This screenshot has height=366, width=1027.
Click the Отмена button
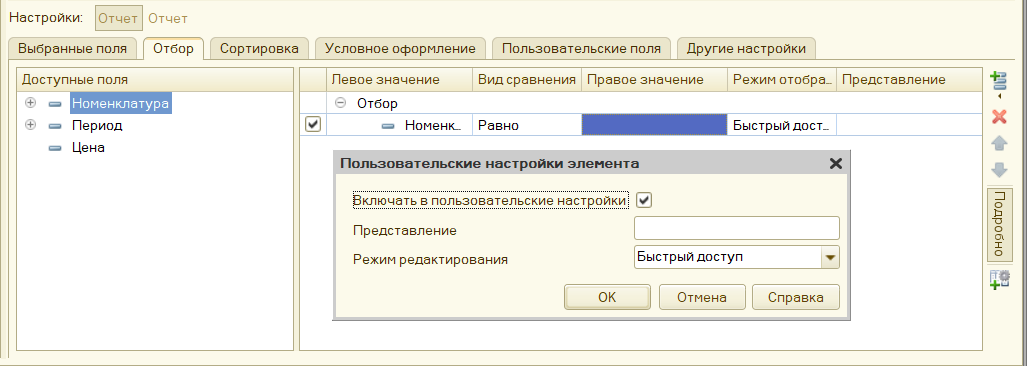click(701, 297)
